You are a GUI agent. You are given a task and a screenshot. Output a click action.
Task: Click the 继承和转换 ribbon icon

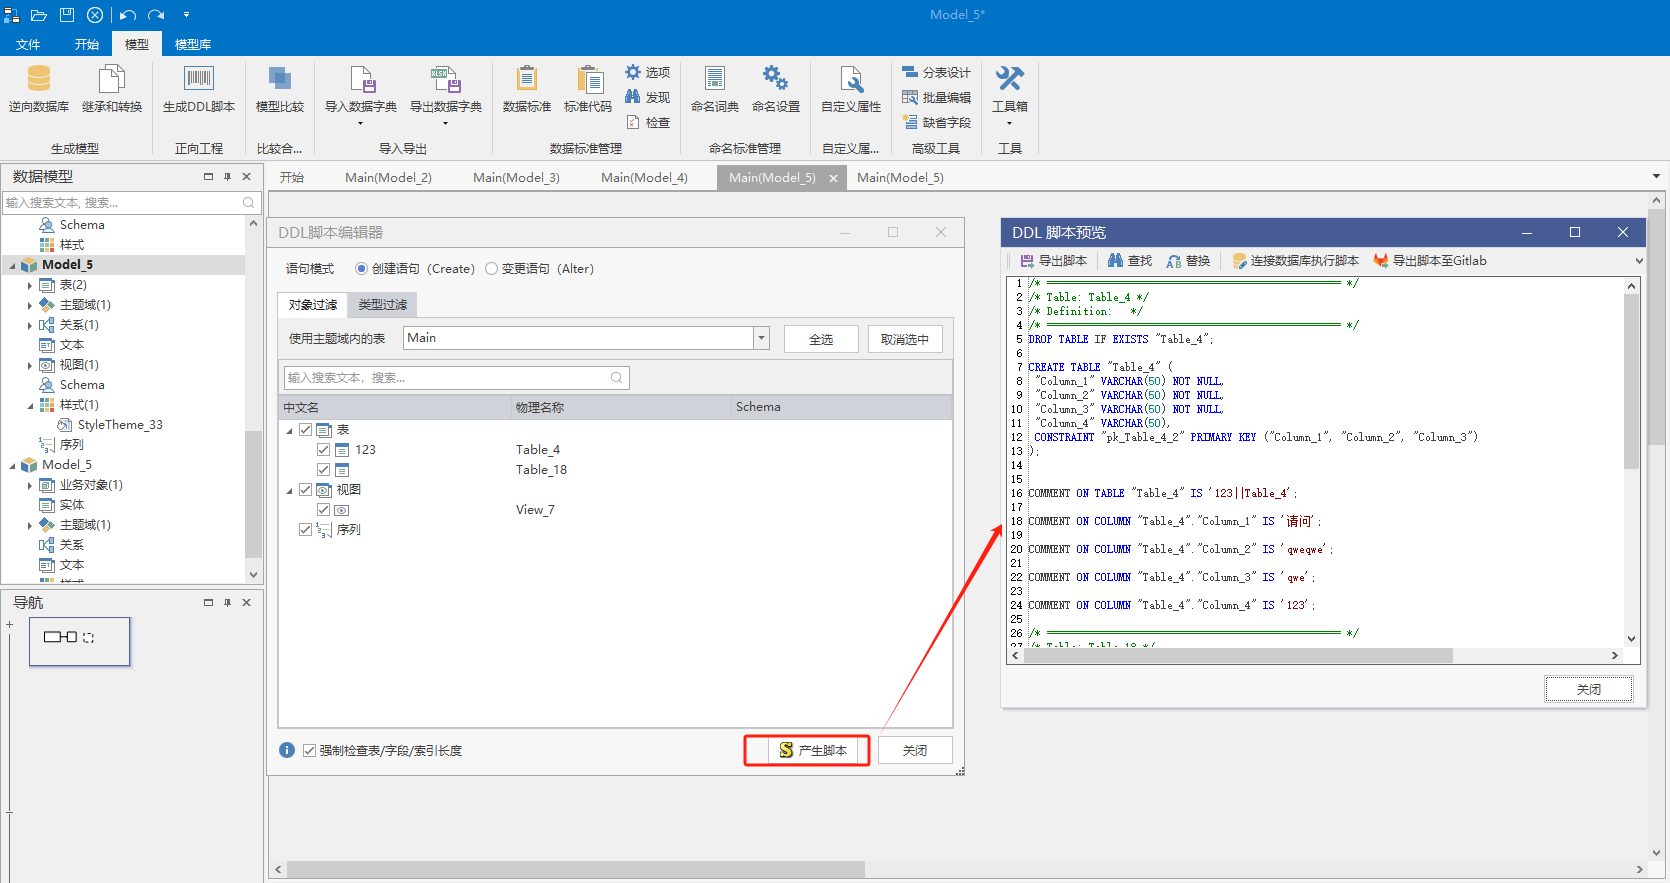tap(112, 89)
